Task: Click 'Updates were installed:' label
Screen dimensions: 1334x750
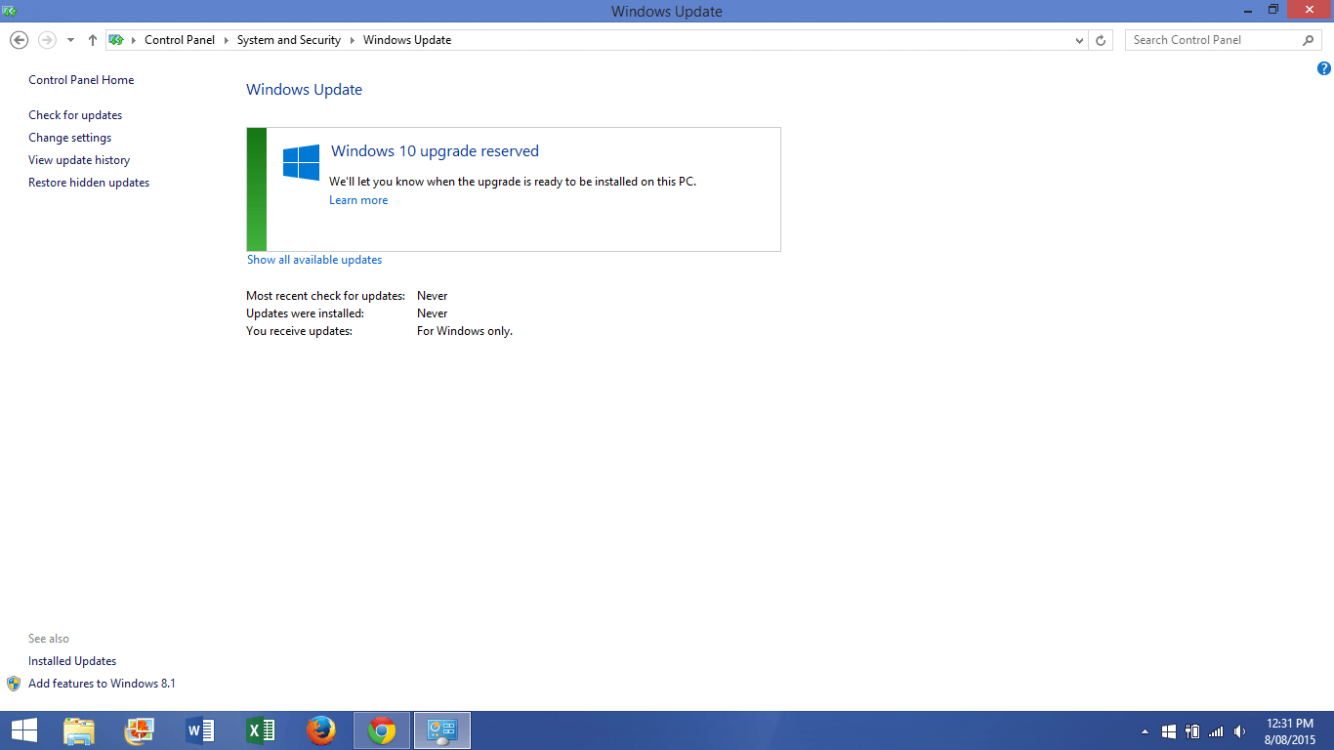Action: [305, 314]
